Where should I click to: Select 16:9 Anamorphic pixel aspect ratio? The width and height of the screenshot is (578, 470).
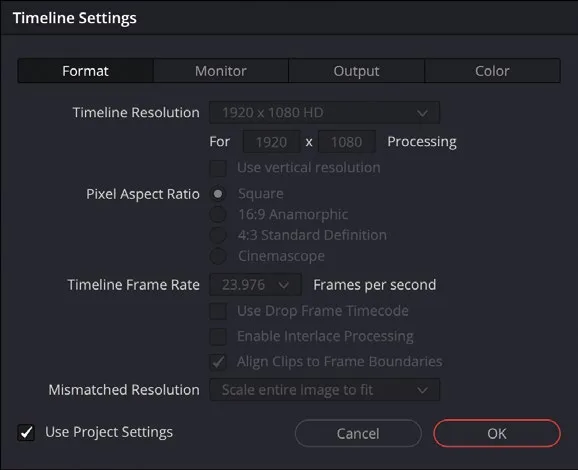tap(218, 215)
